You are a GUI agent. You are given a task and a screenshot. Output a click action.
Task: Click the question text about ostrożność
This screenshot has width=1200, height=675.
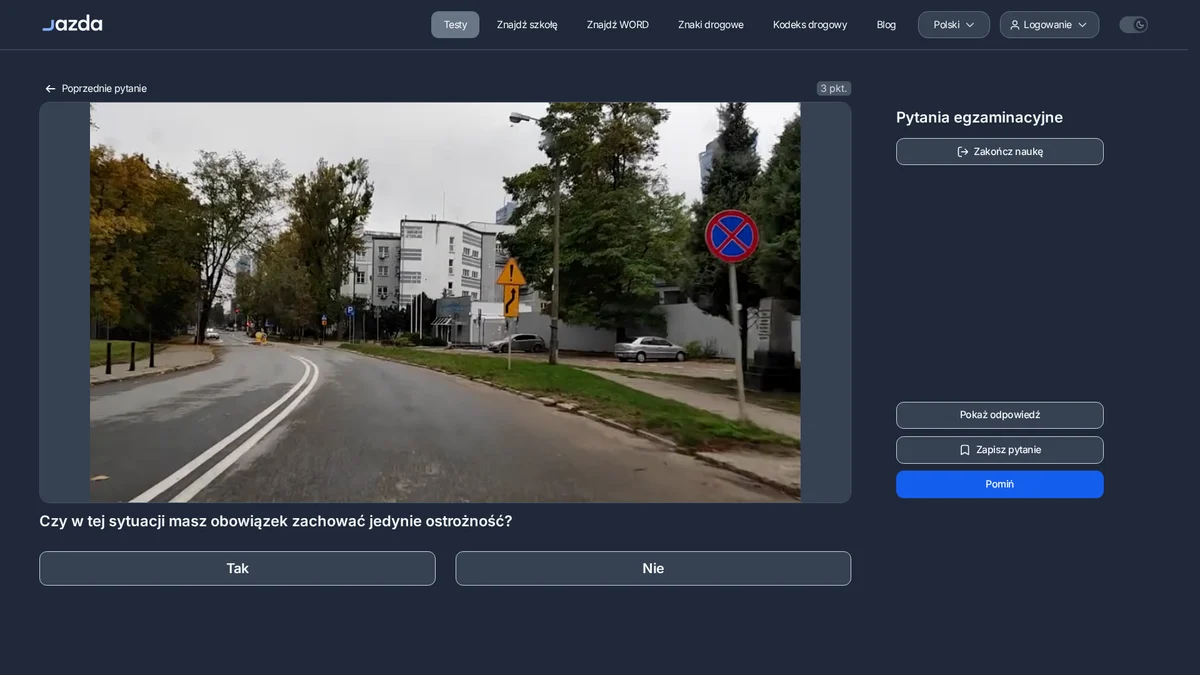pos(276,521)
